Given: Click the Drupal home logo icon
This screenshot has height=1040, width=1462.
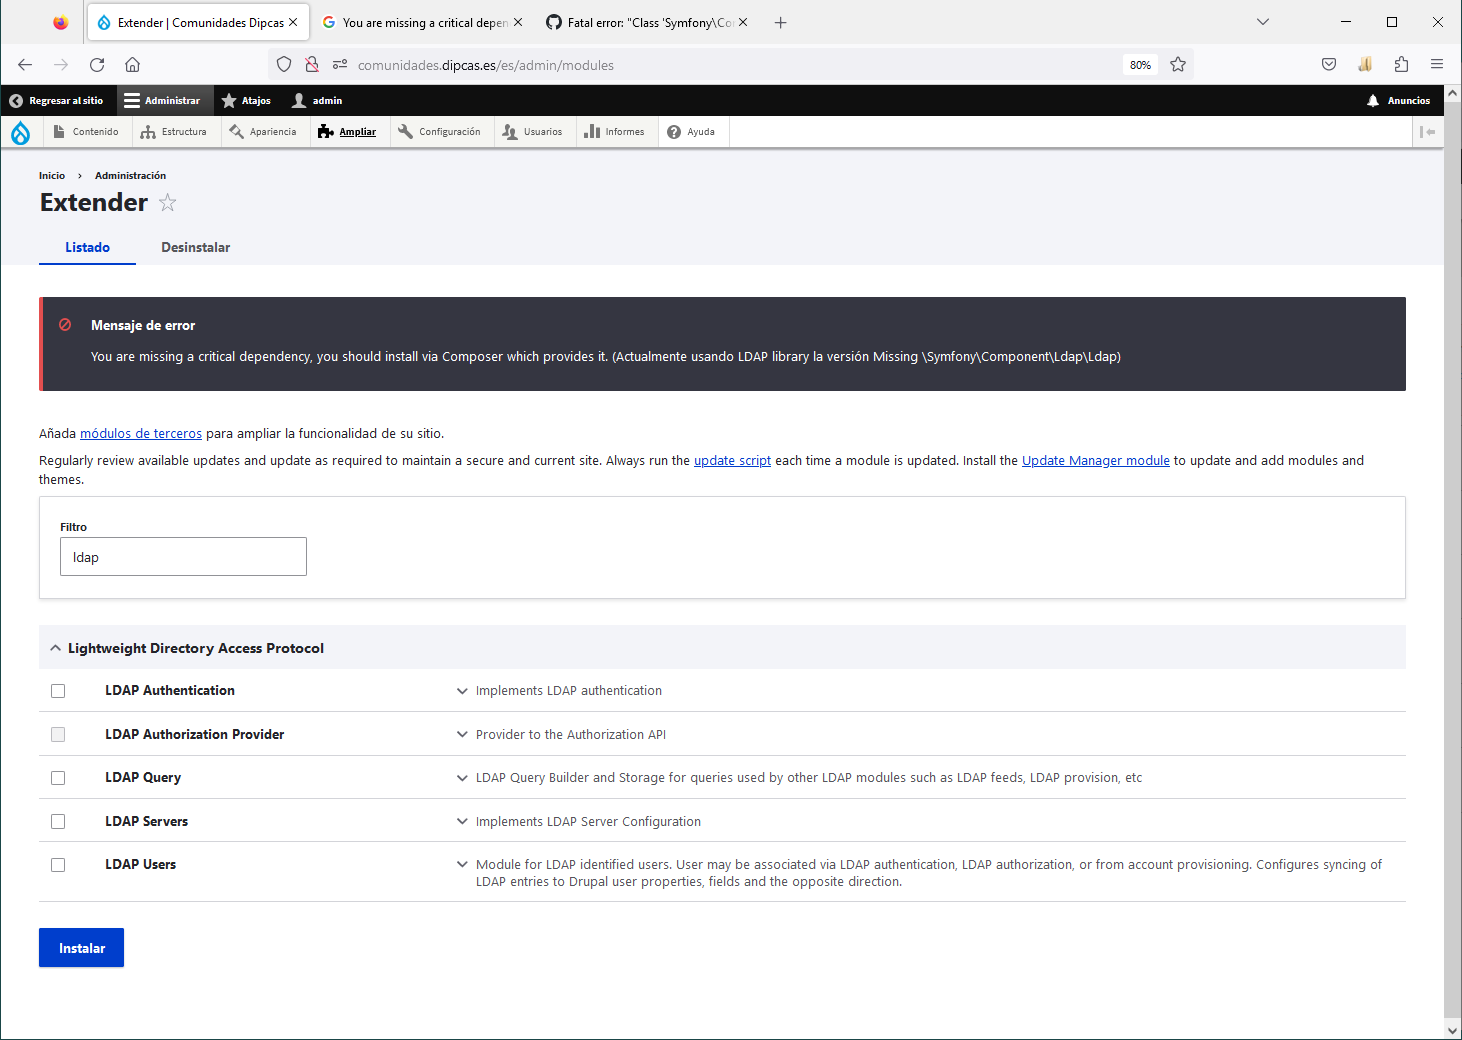Looking at the screenshot, I should pyautogui.click(x=20, y=132).
